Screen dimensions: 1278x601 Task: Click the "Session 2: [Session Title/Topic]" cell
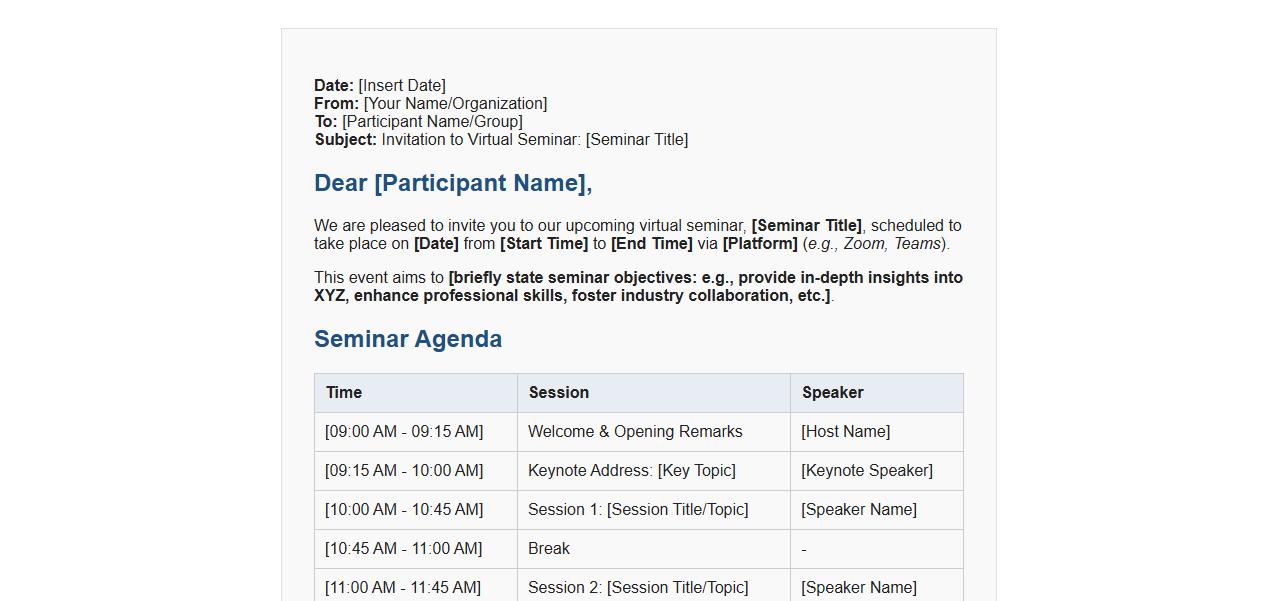click(x=638, y=588)
